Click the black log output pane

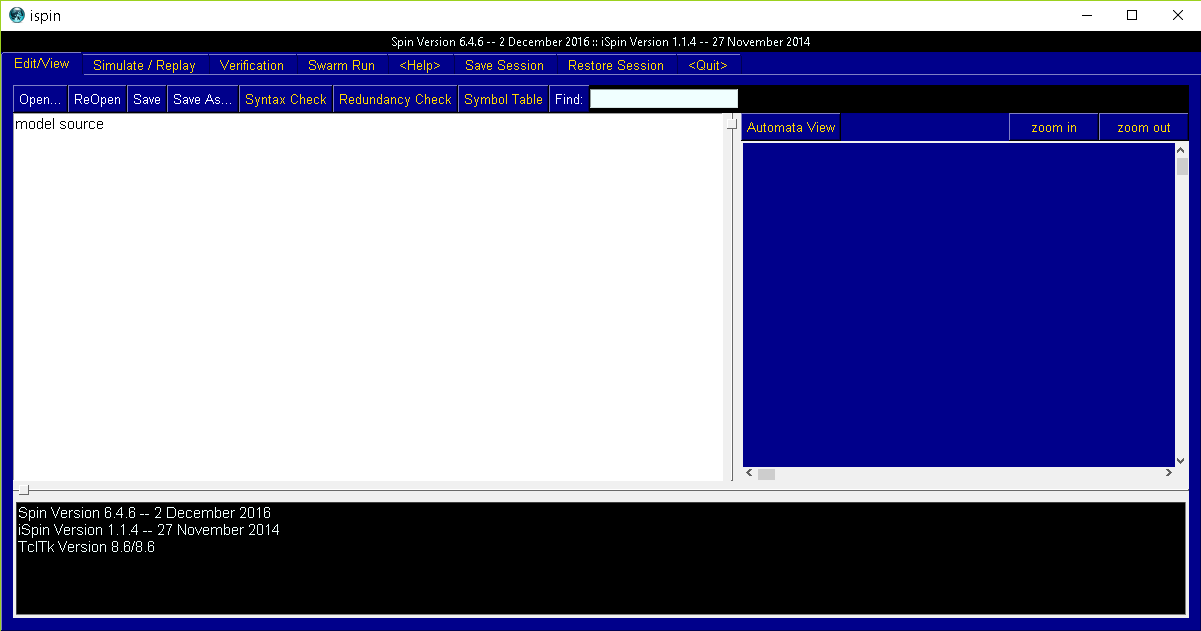pos(600,558)
